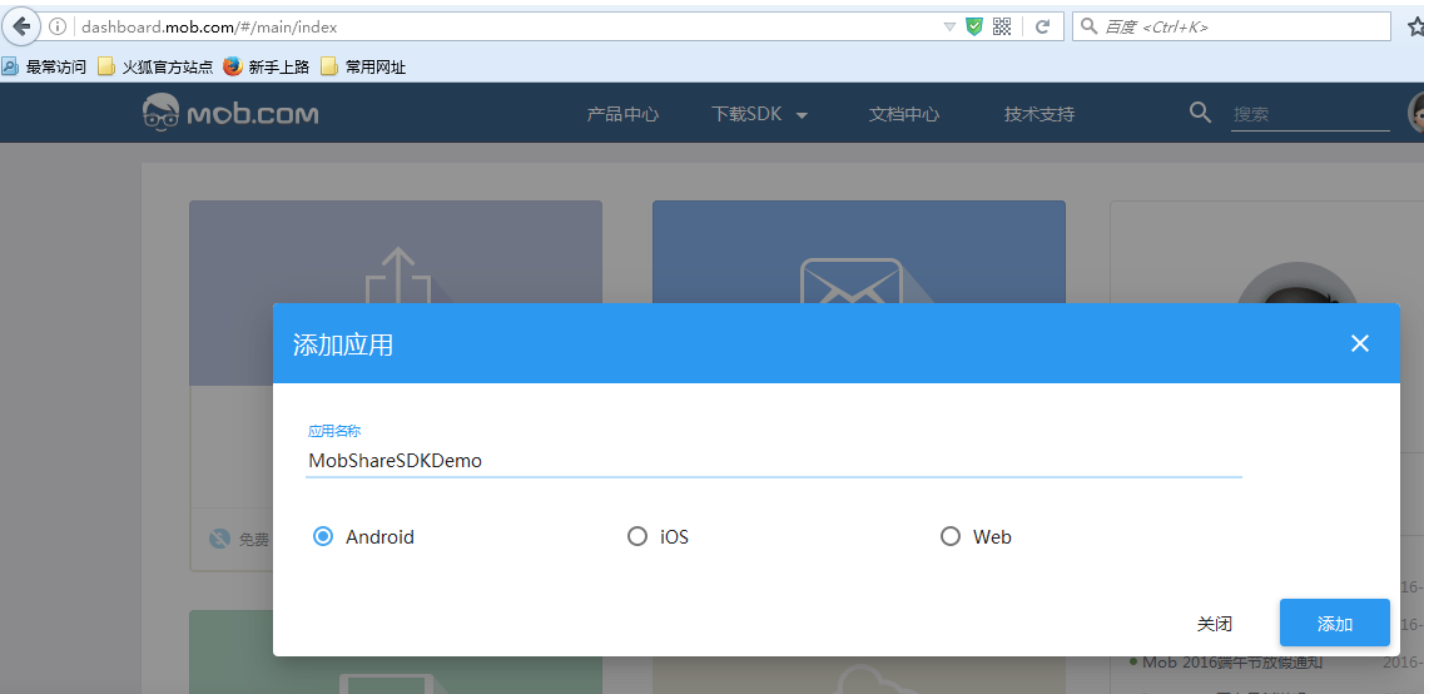Click the bookmark star icon
Screen dimensions: 1430x694
pos(1416,27)
